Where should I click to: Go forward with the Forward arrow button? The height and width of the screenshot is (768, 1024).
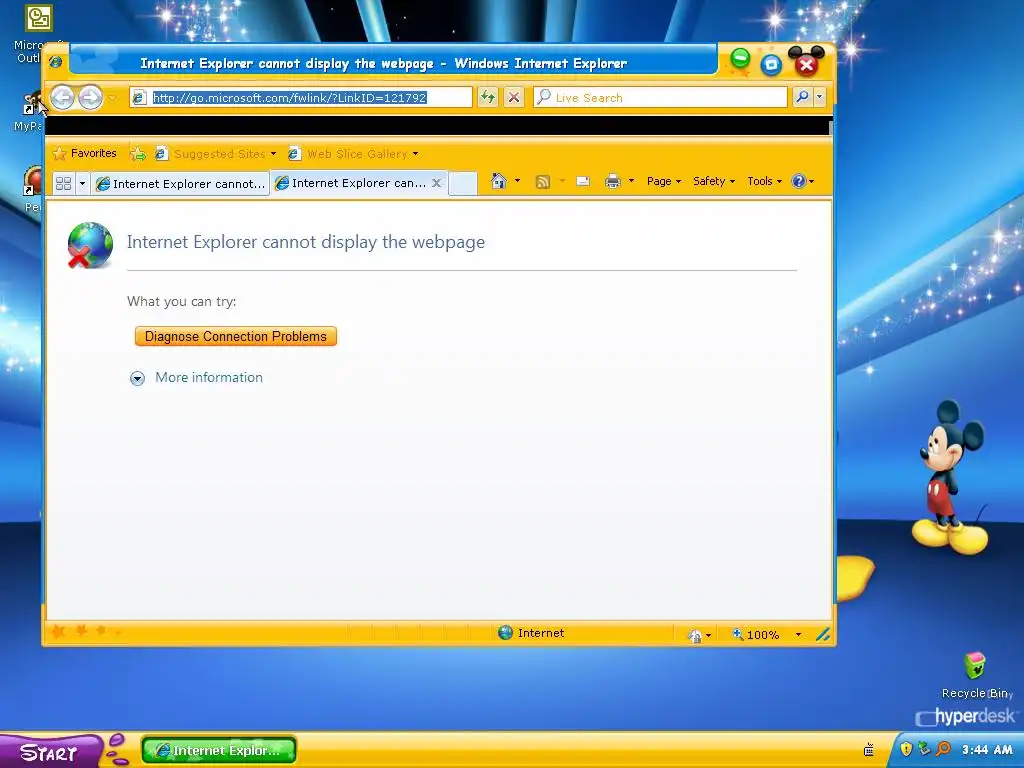(91, 98)
